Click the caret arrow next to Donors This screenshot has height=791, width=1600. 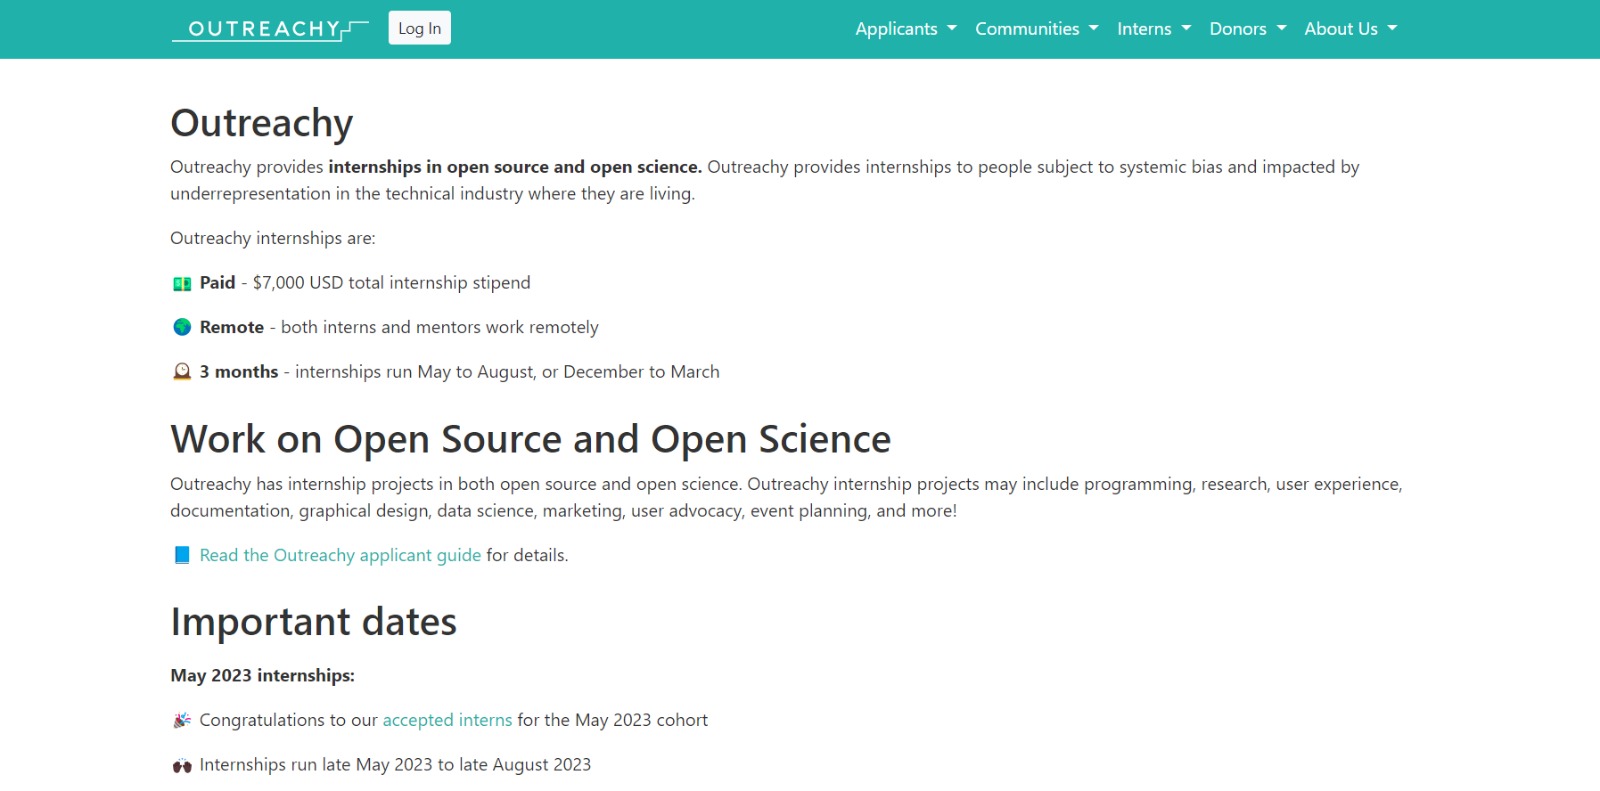coord(1281,29)
